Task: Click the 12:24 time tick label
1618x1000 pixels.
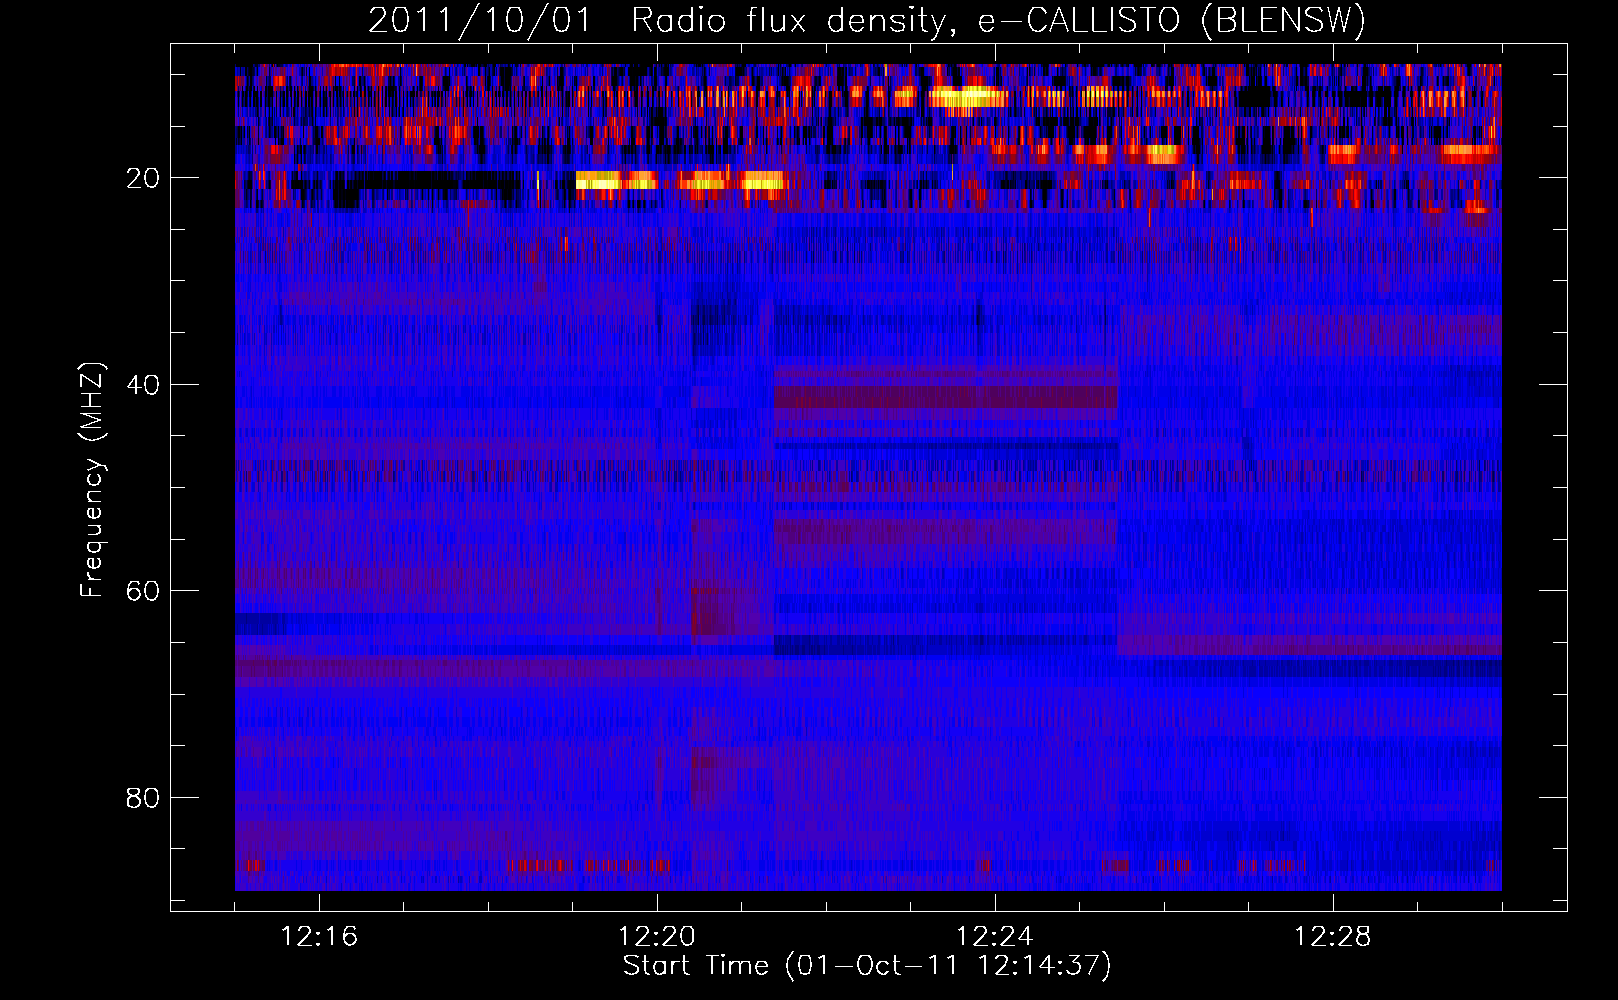Action: 995,937
